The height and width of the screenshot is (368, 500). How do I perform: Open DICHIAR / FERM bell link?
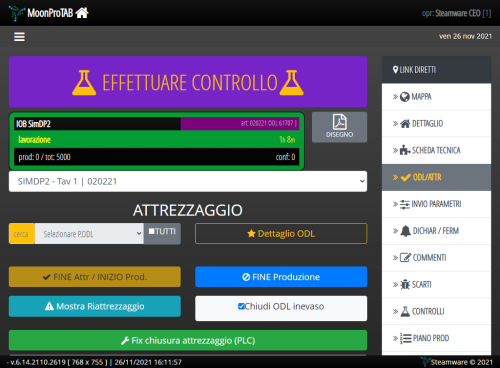pyautogui.click(x=436, y=231)
